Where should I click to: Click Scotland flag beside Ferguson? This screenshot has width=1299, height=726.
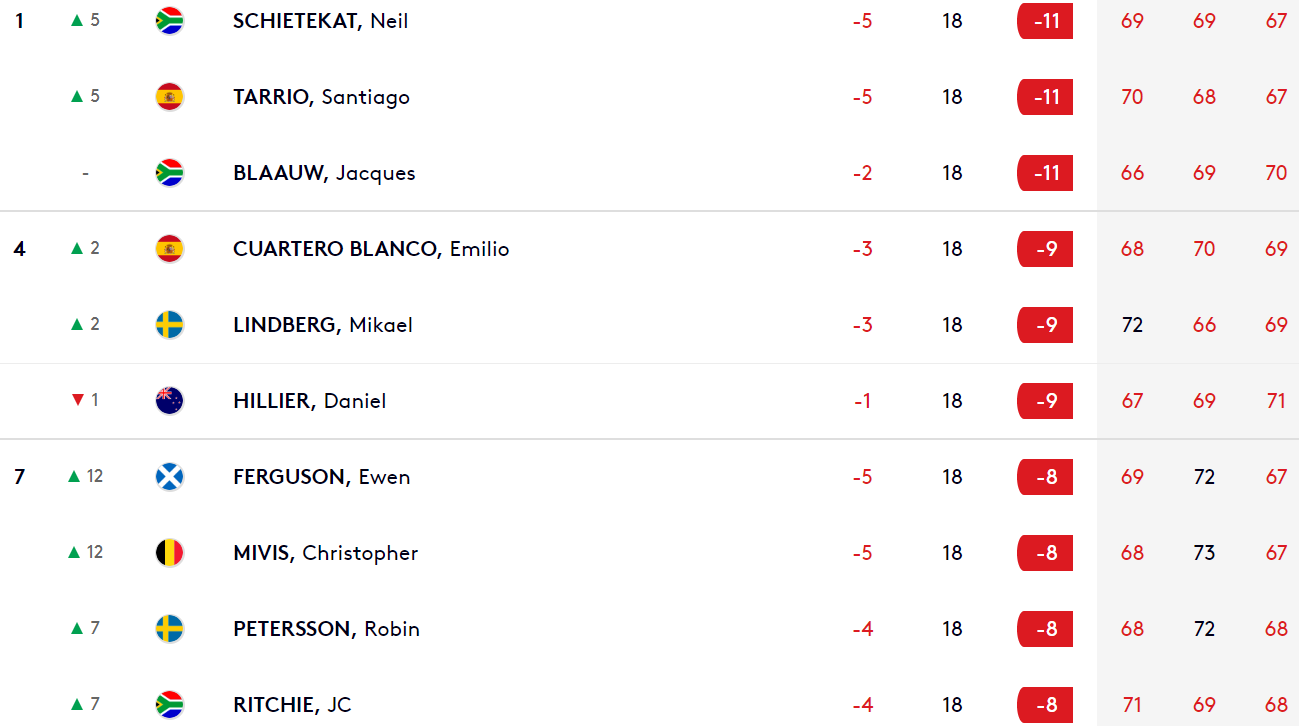pyautogui.click(x=170, y=477)
